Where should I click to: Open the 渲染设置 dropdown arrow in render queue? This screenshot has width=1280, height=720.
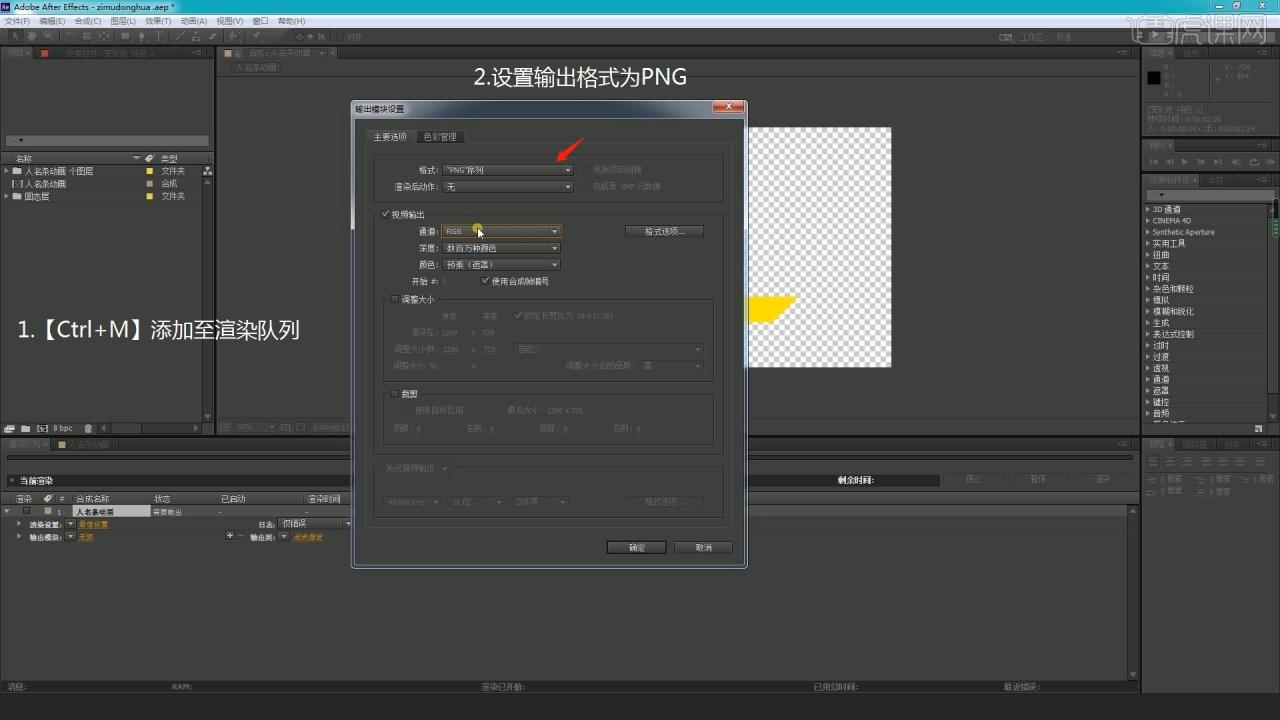(70, 524)
